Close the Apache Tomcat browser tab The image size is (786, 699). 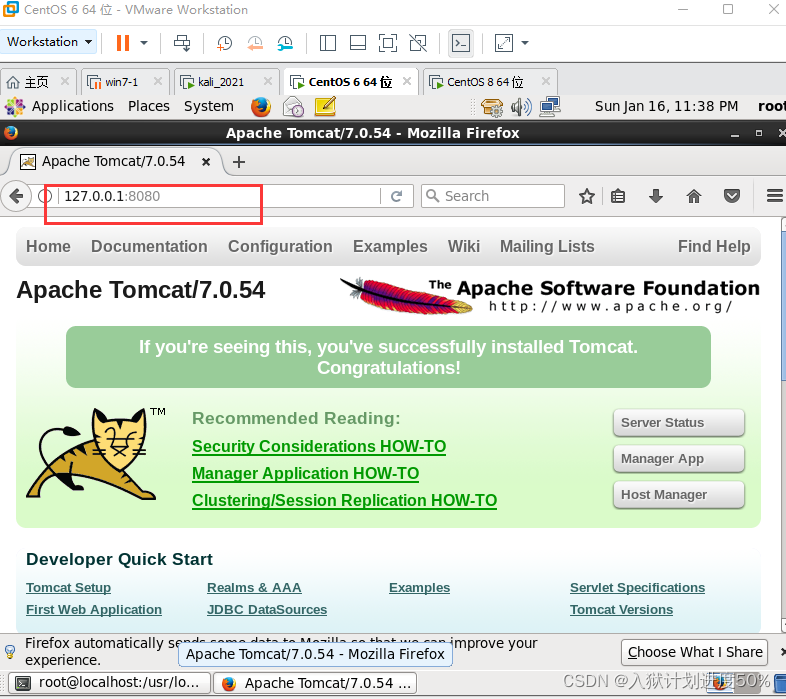click(206, 162)
